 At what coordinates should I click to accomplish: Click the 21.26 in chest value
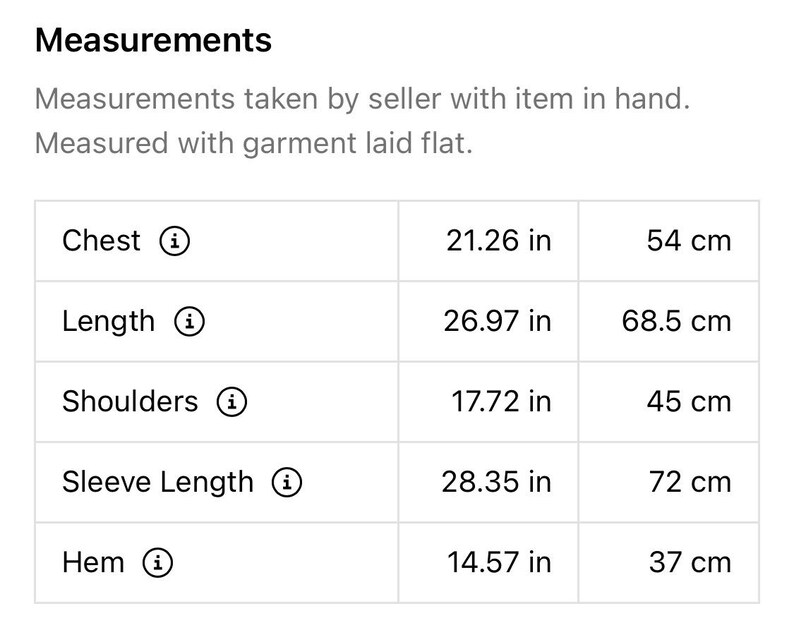coord(499,241)
